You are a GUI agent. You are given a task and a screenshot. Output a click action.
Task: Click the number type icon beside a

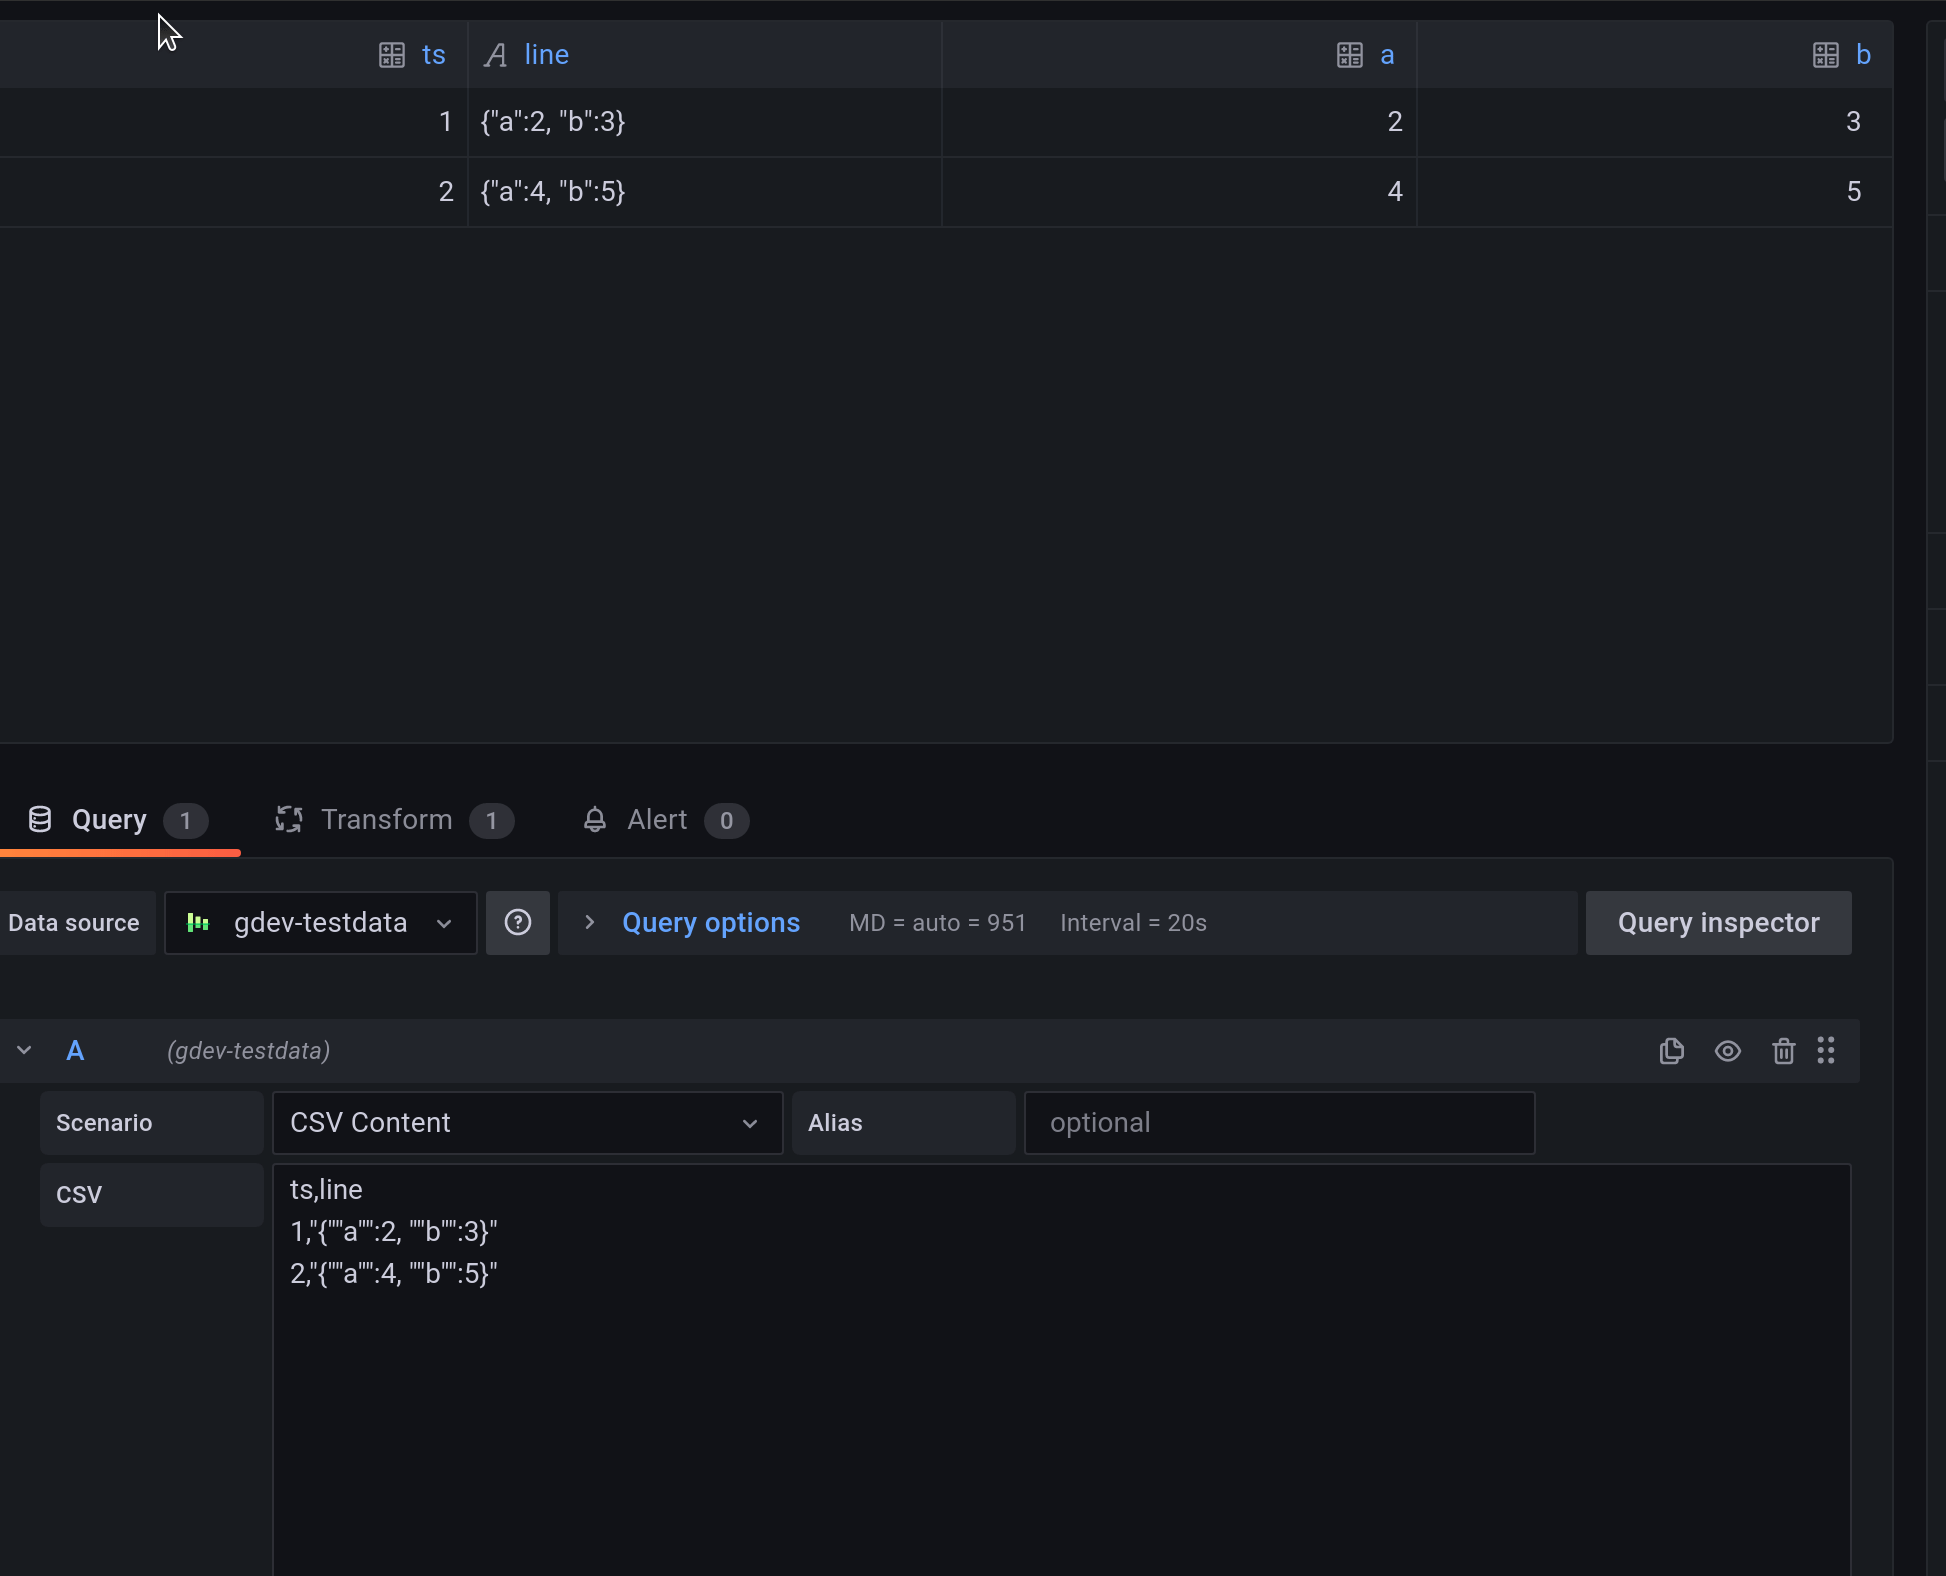coord(1350,55)
